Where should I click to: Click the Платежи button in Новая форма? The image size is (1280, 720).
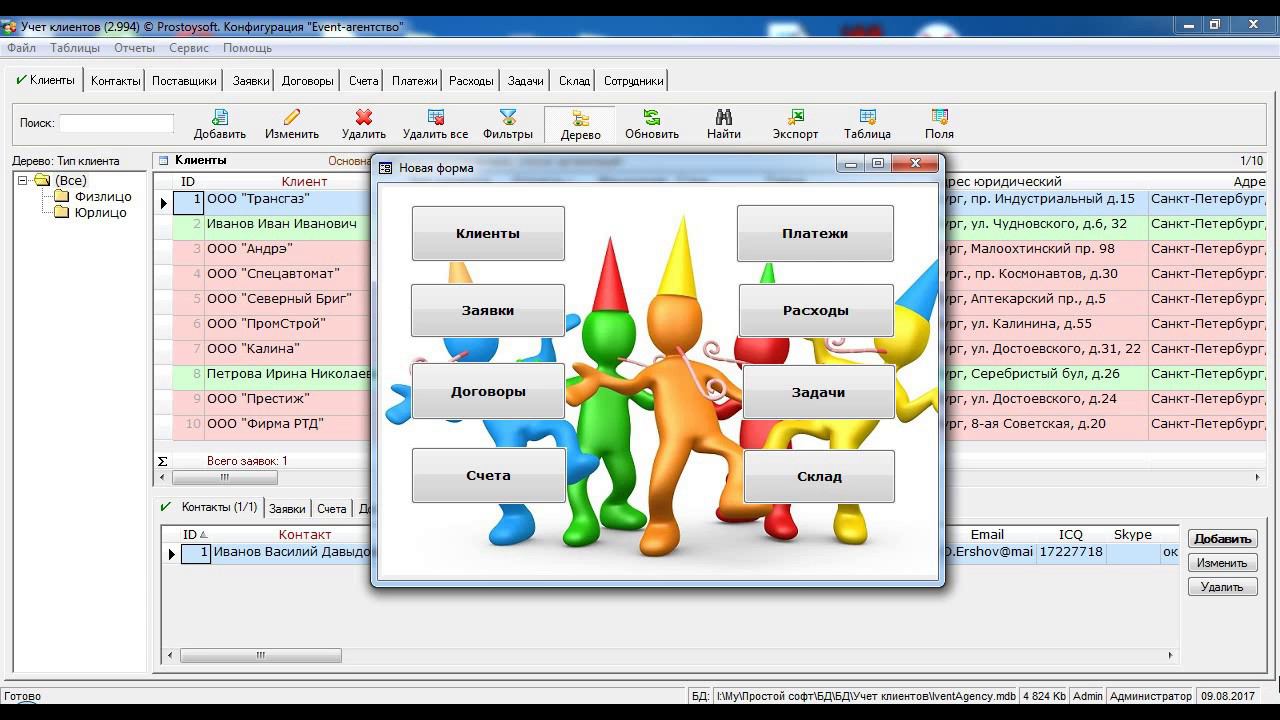tap(815, 233)
